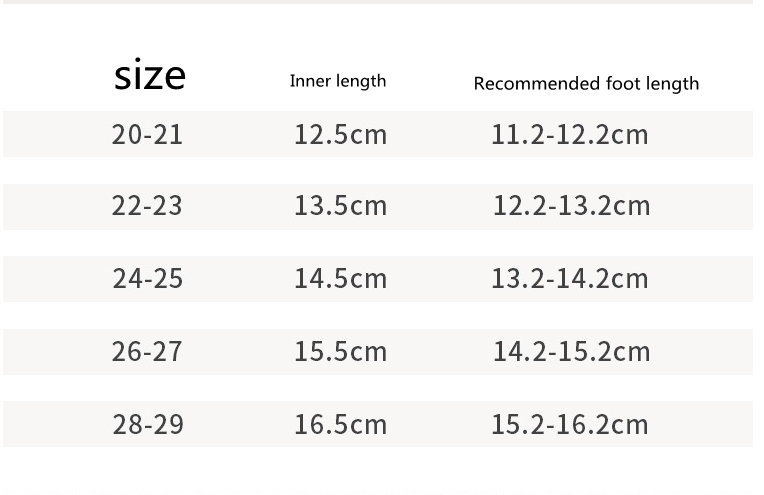Pick the 15.2-16.2cm foot length cell
Screen dimensions: 764x495
point(570,424)
